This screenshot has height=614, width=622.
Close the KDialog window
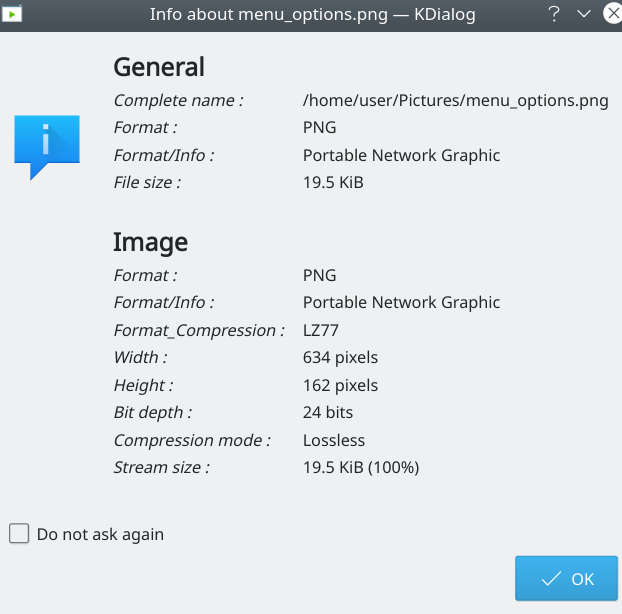pos(613,14)
